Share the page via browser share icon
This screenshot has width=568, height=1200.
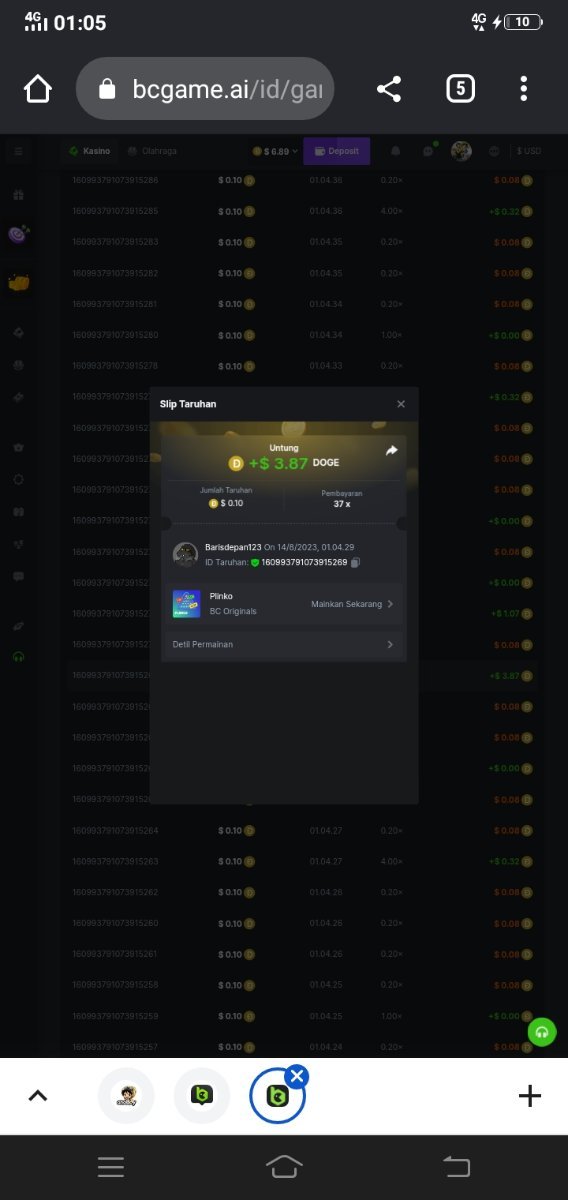click(x=389, y=89)
